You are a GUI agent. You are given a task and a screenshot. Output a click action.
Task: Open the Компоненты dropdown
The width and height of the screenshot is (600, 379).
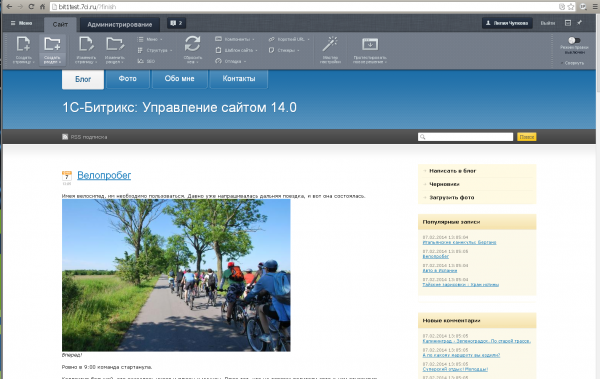(235, 39)
